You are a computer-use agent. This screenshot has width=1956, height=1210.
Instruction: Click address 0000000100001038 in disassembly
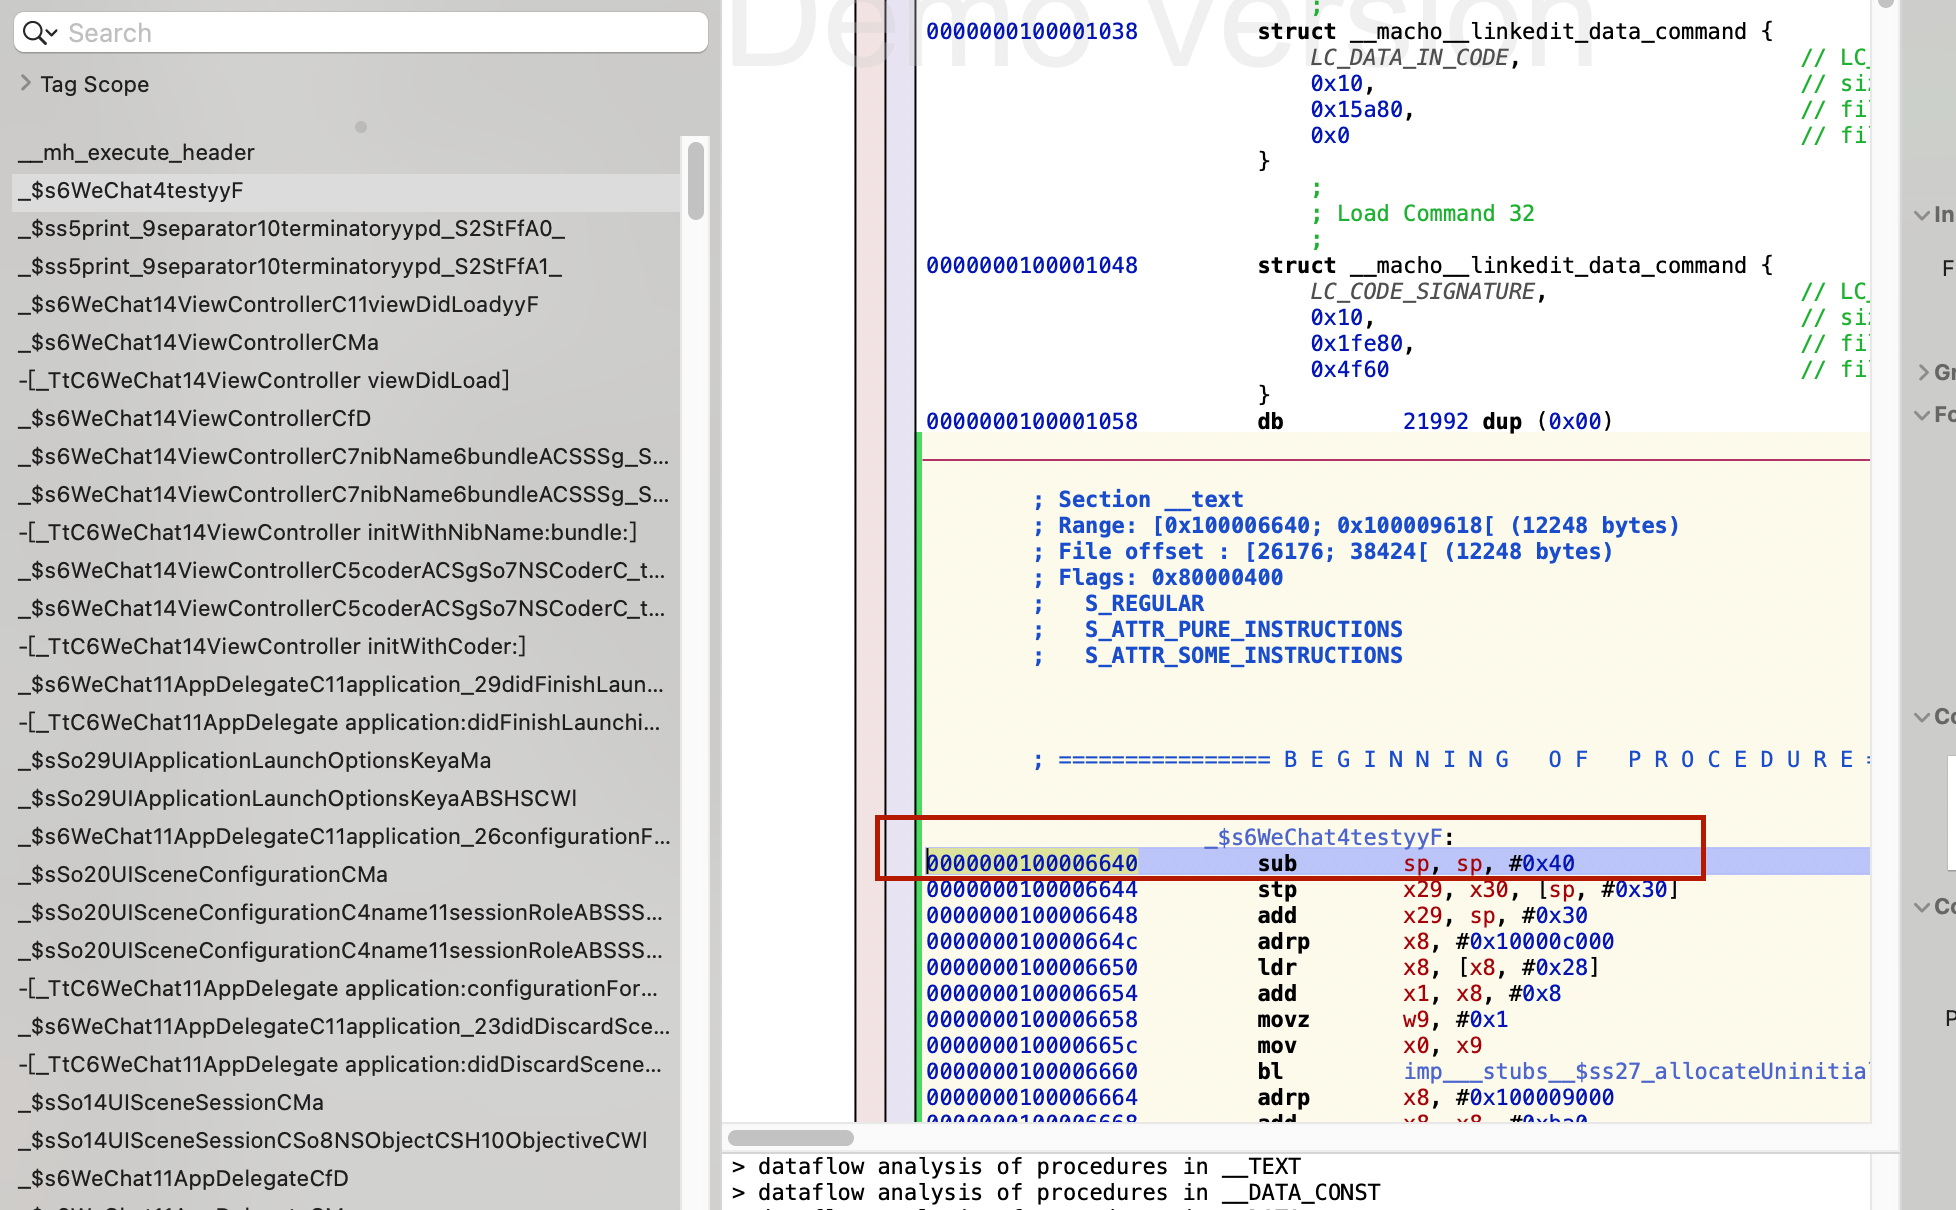pyautogui.click(x=1031, y=31)
